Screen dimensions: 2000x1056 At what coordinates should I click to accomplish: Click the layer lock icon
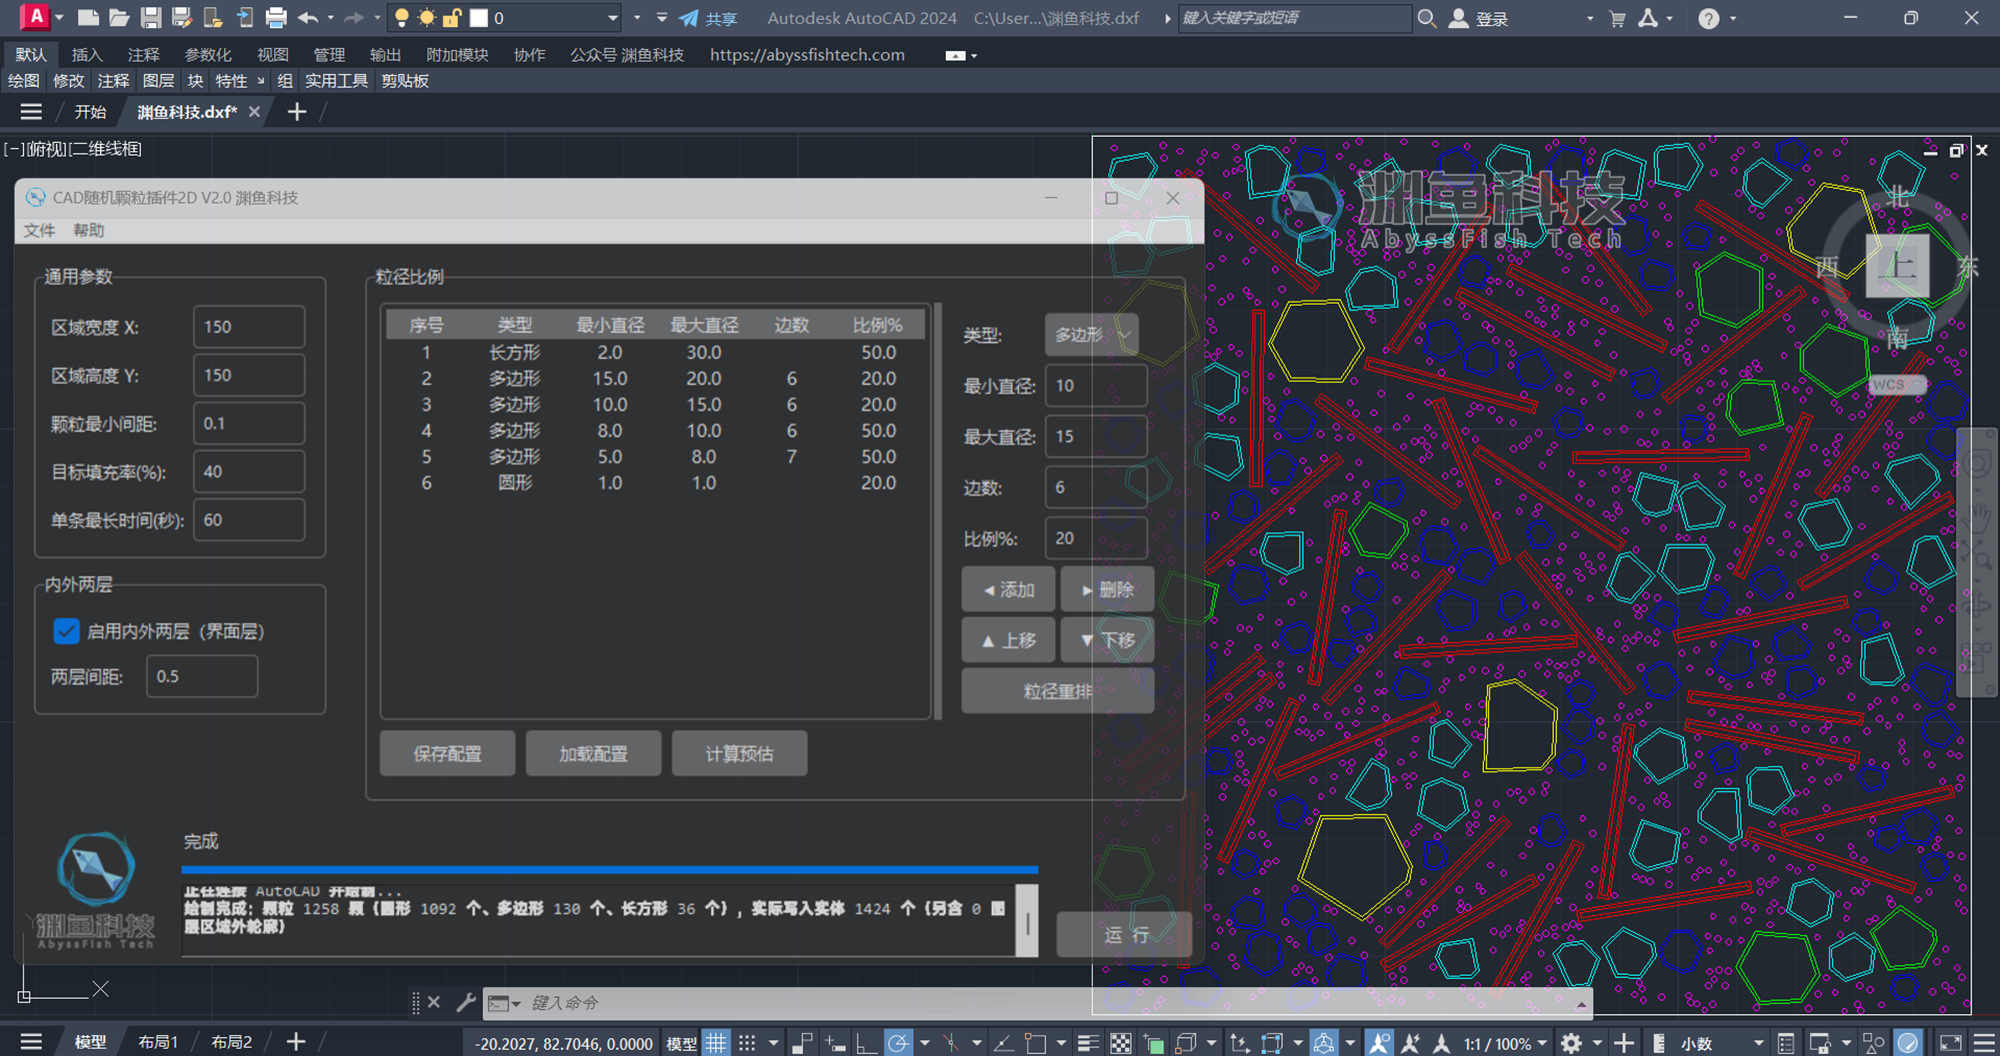click(452, 18)
